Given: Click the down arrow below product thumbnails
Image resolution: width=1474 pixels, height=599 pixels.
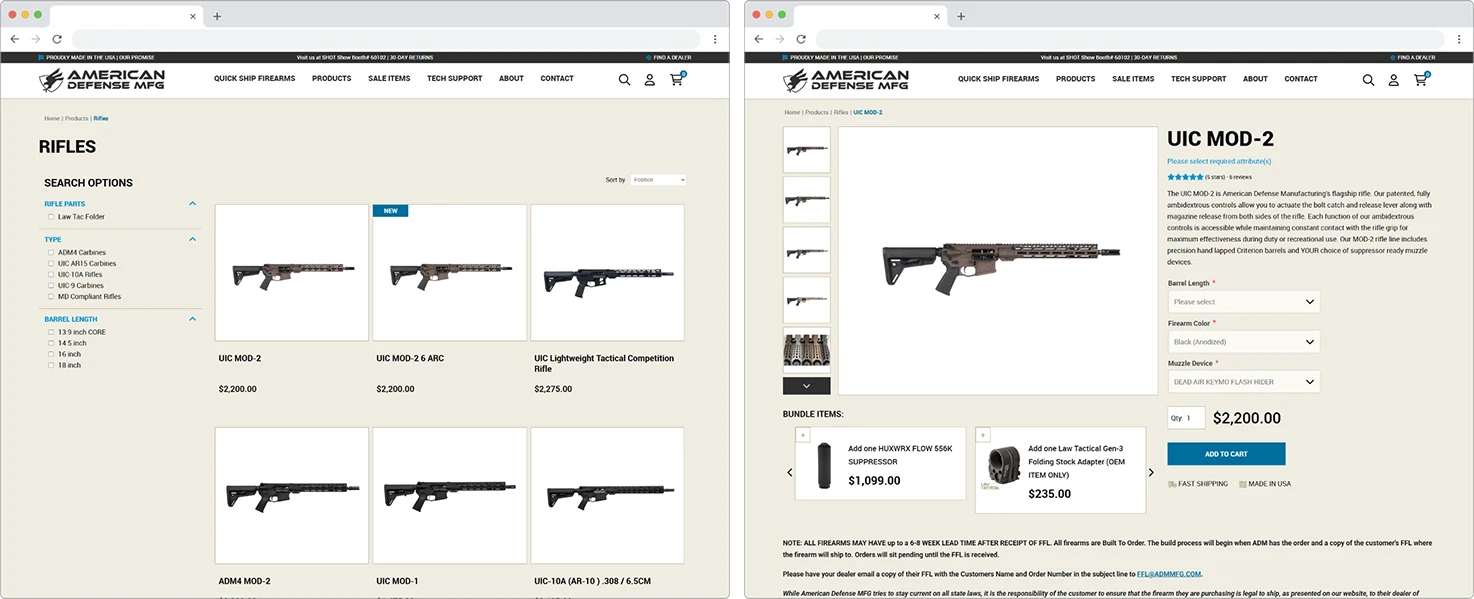Looking at the screenshot, I should pyautogui.click(x=806, y=385).
